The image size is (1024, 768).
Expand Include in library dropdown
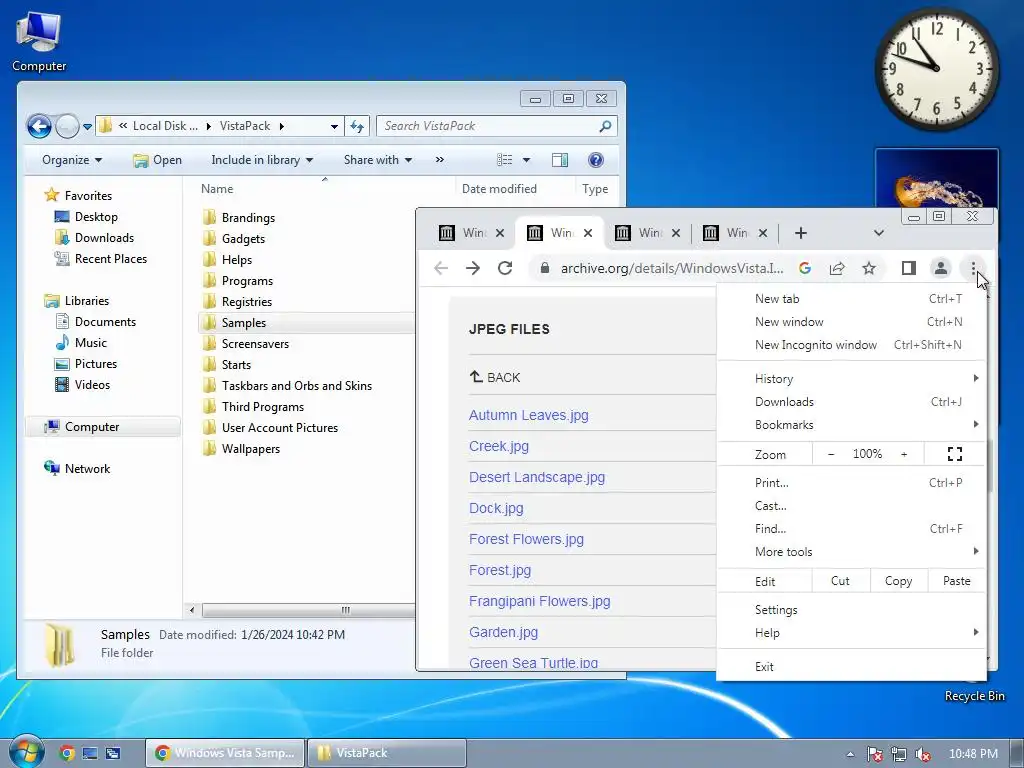(262, 160)
